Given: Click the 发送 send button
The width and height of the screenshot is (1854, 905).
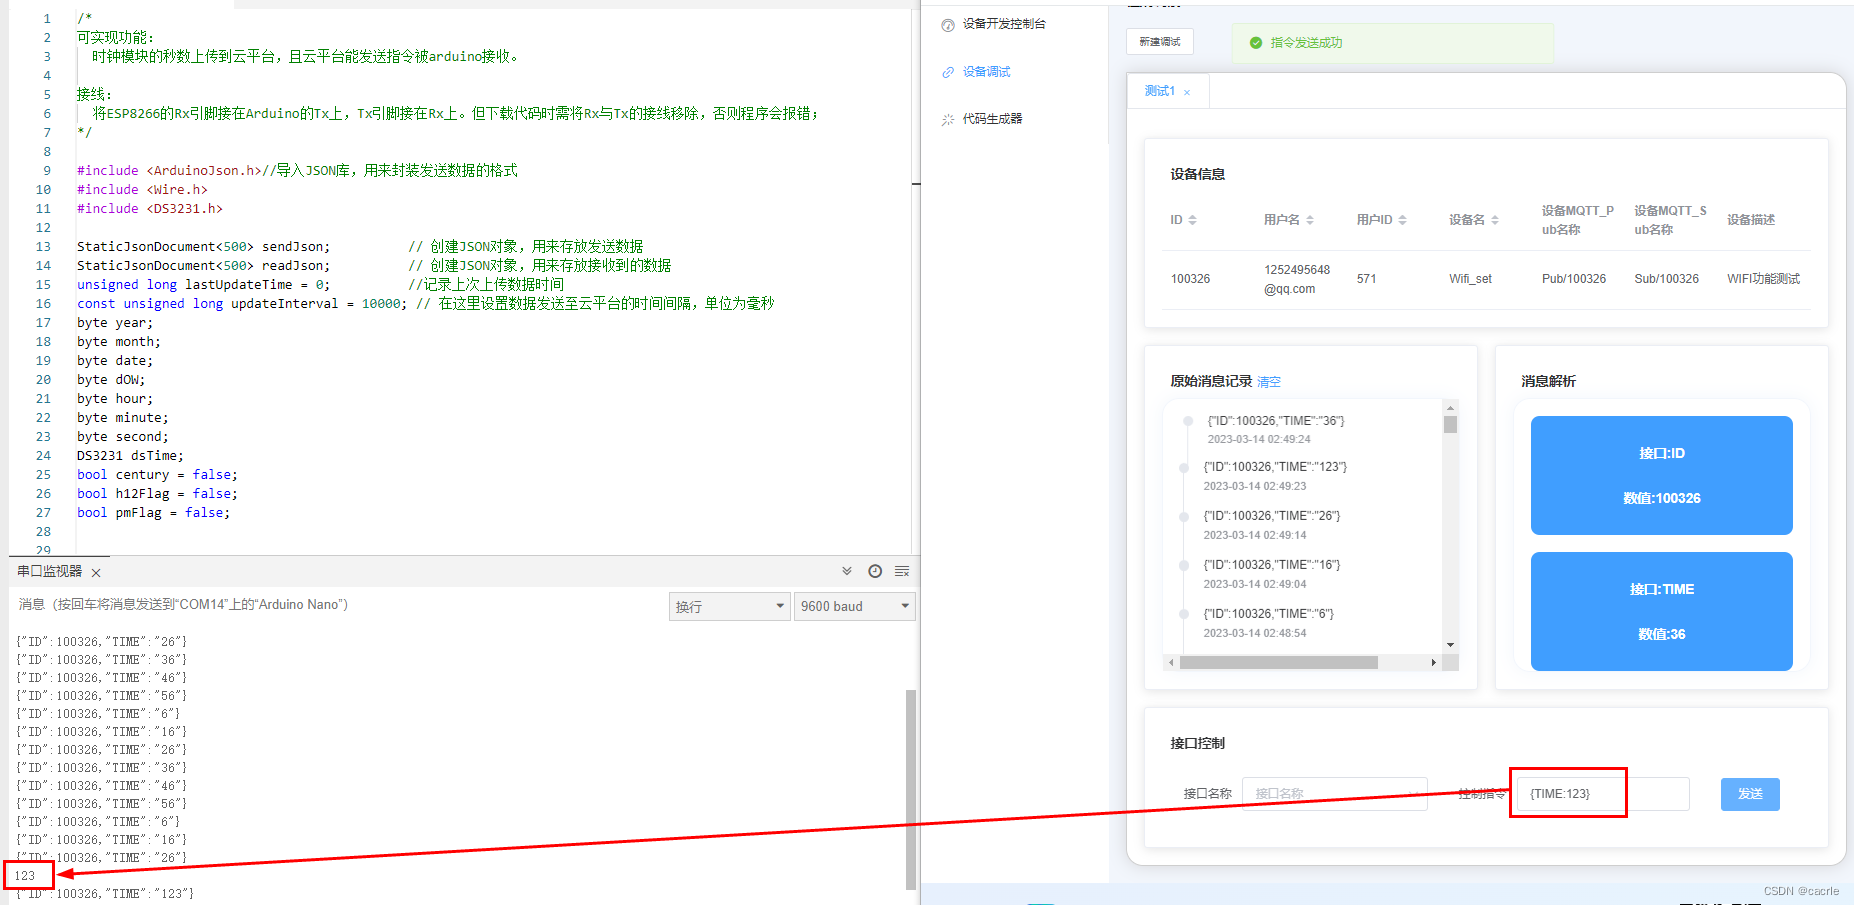Looking at the screenshot, I should [1750, 794].
